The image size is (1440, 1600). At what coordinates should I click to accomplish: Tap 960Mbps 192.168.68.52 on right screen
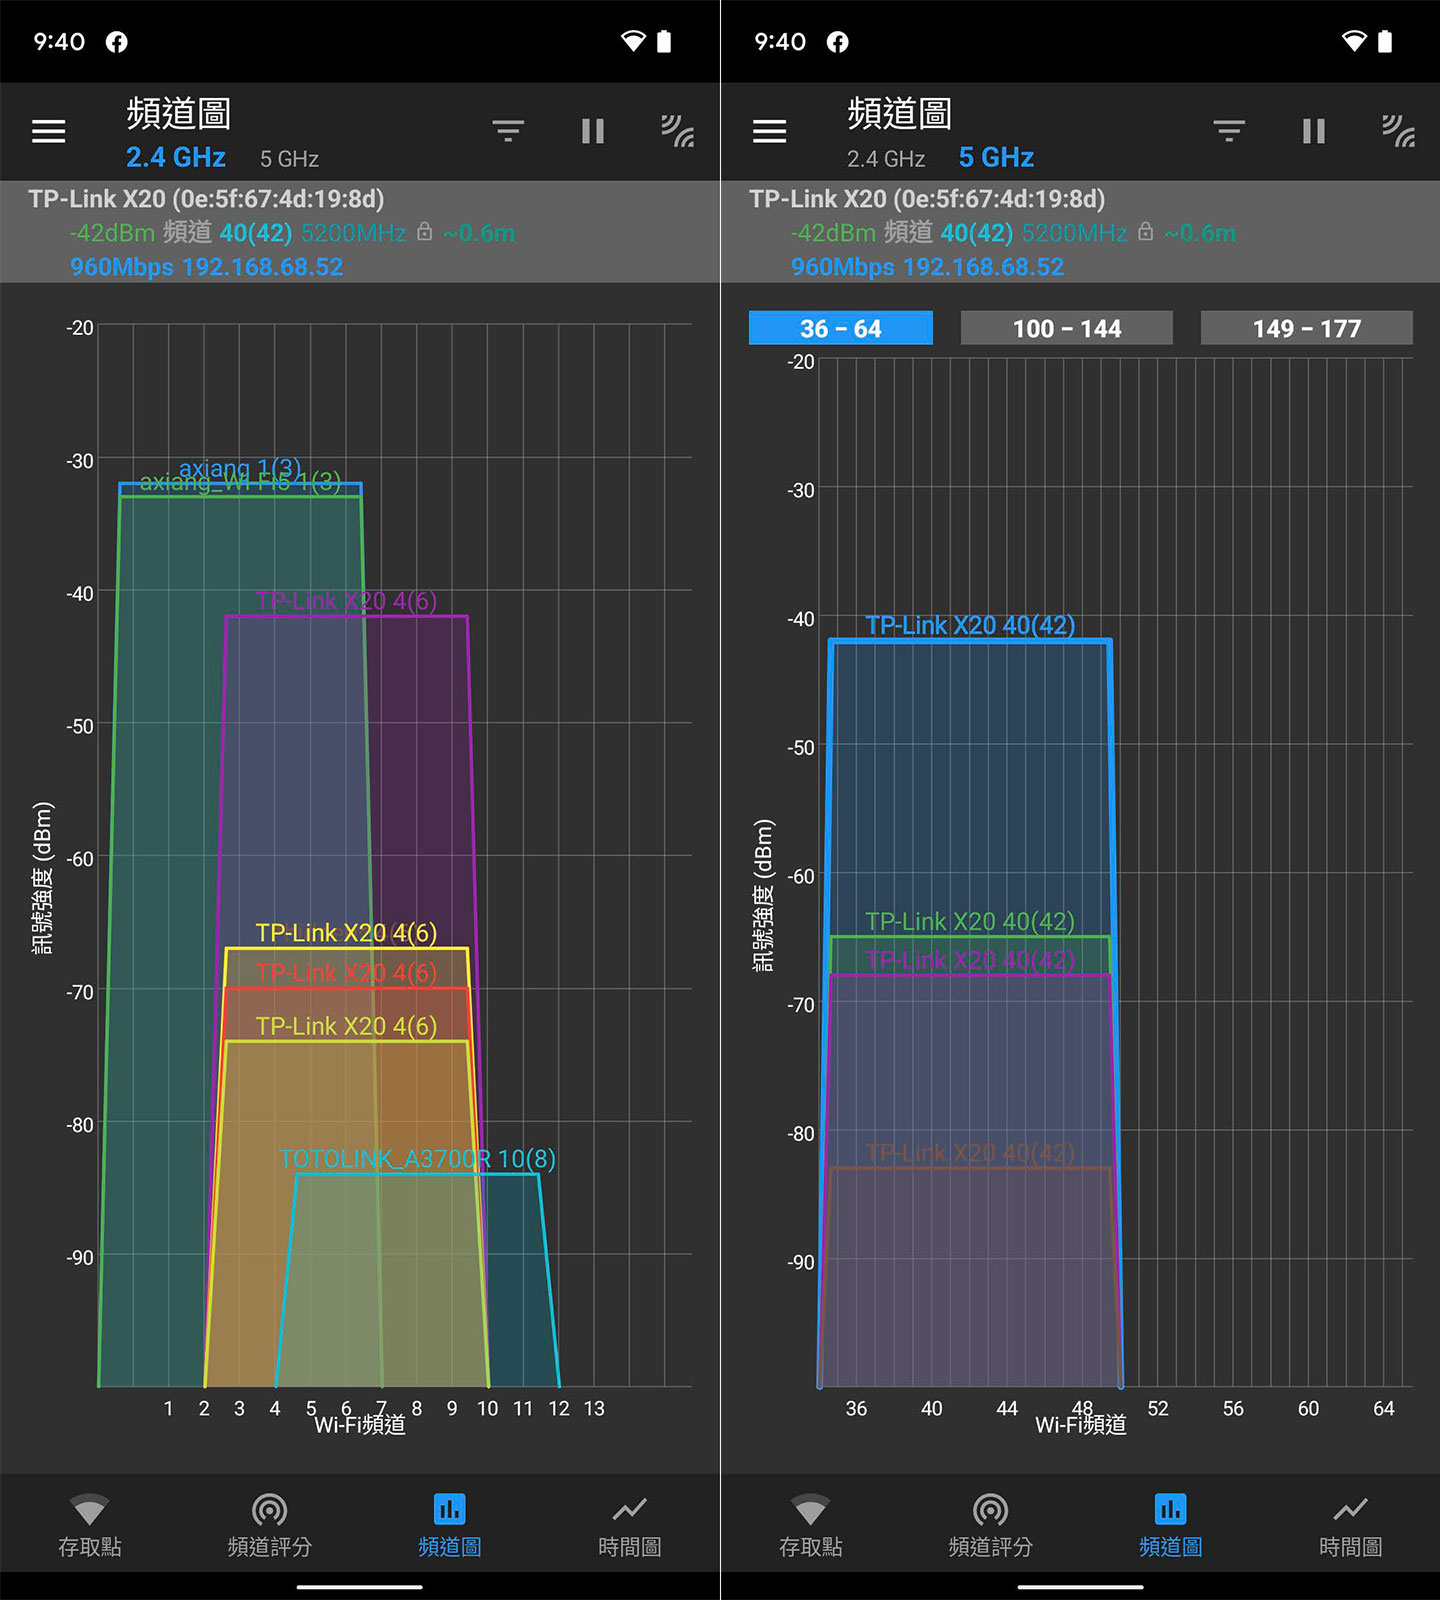pyautogui.click(x=928, y=267)
